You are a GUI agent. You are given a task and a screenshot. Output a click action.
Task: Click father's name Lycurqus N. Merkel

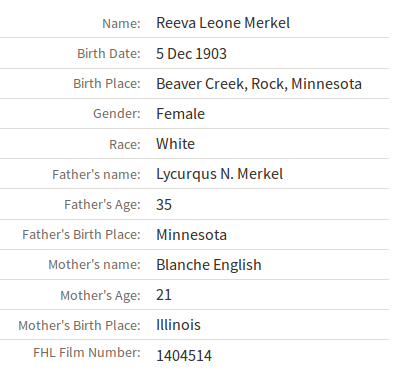click(220, 174)
